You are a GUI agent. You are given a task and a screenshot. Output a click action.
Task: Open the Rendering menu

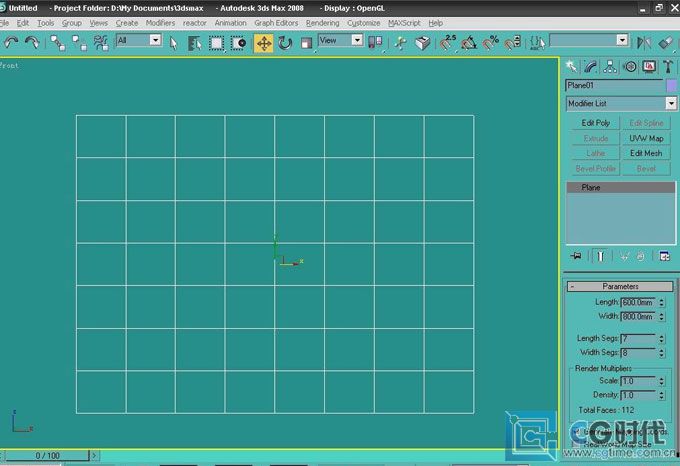click(322, 23)
